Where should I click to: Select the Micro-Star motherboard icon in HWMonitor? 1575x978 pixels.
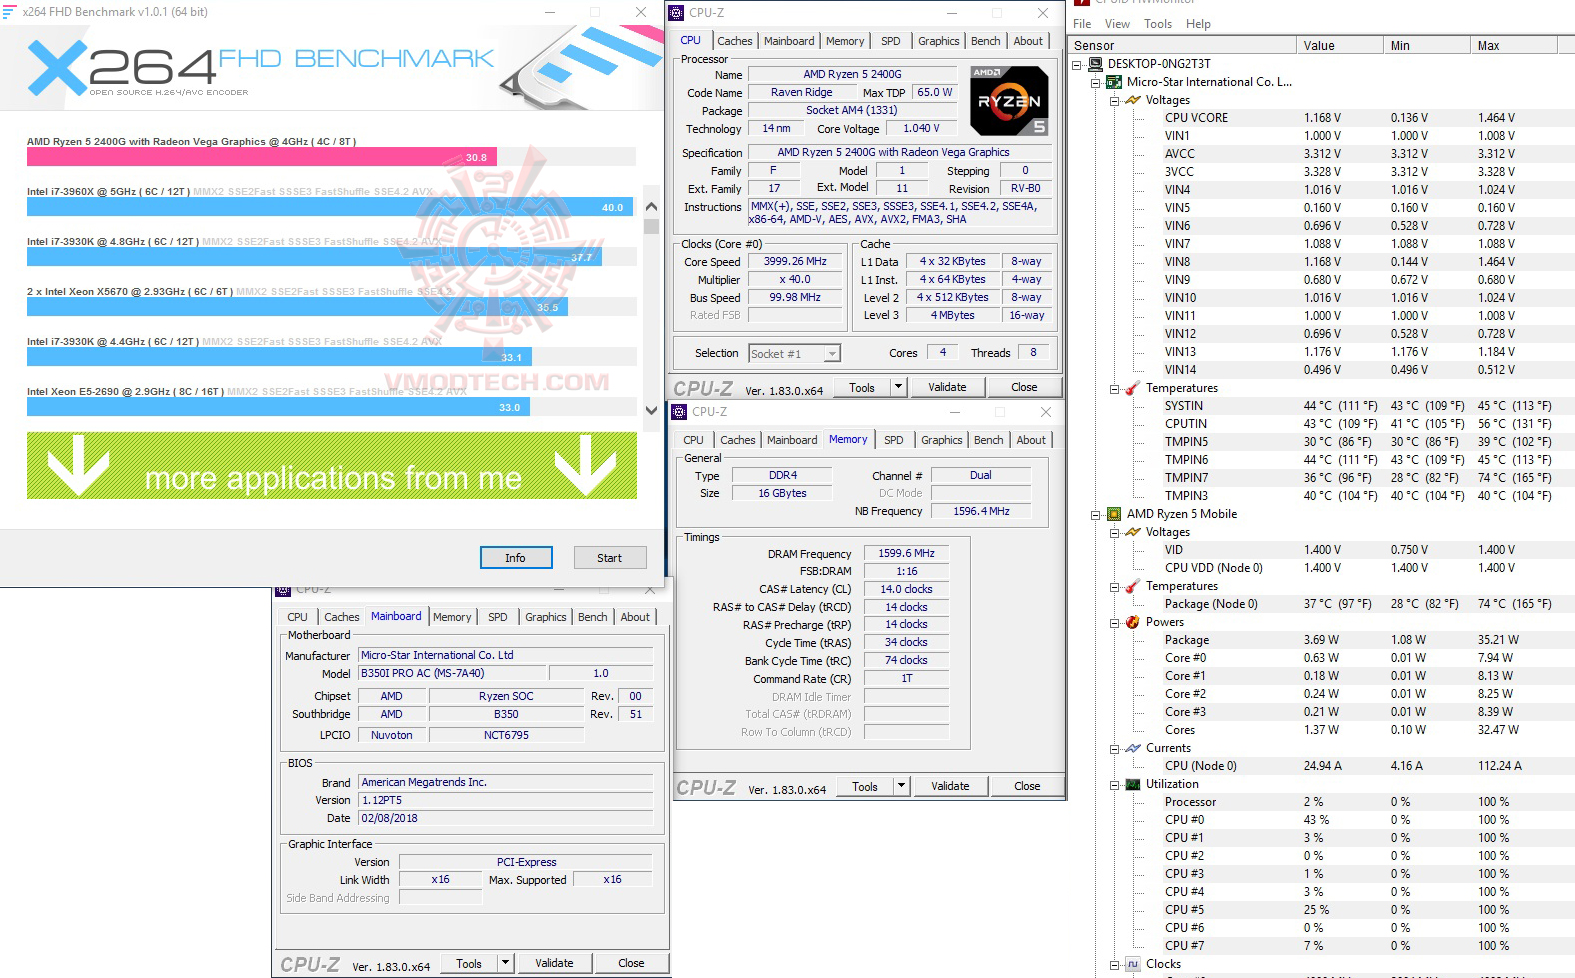click(x=1114, y=82)
